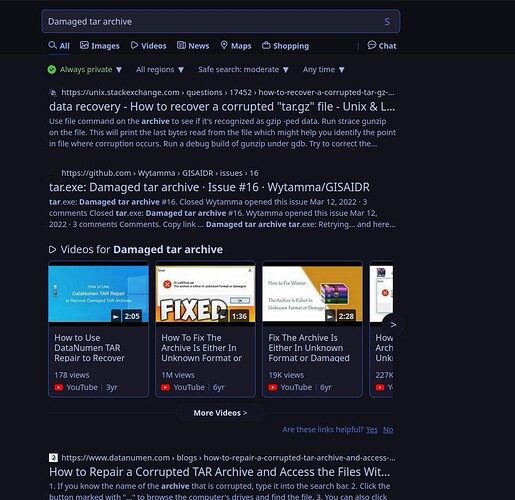Expand the All regions dropdown
This screenshot has width=515, height=500.
(160, 70)
